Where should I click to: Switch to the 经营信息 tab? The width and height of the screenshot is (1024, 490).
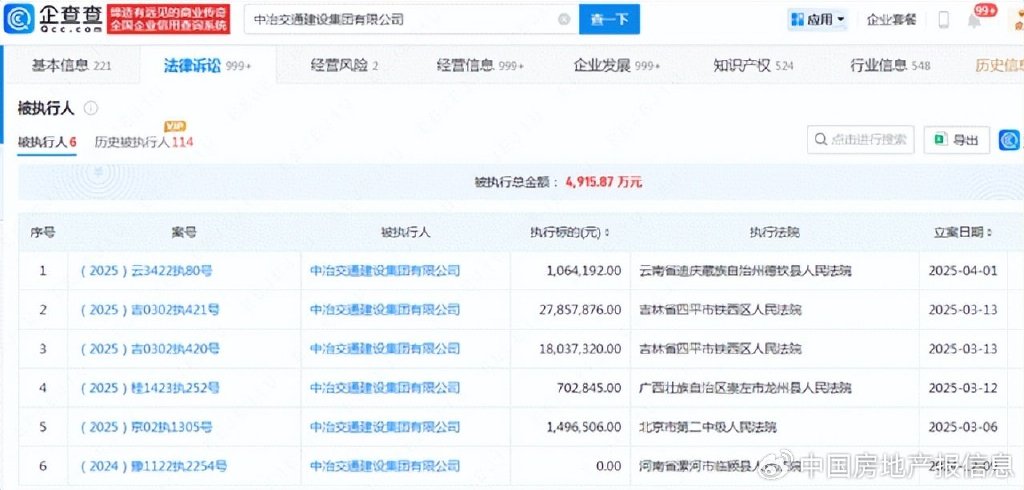[x=480, y=65]
